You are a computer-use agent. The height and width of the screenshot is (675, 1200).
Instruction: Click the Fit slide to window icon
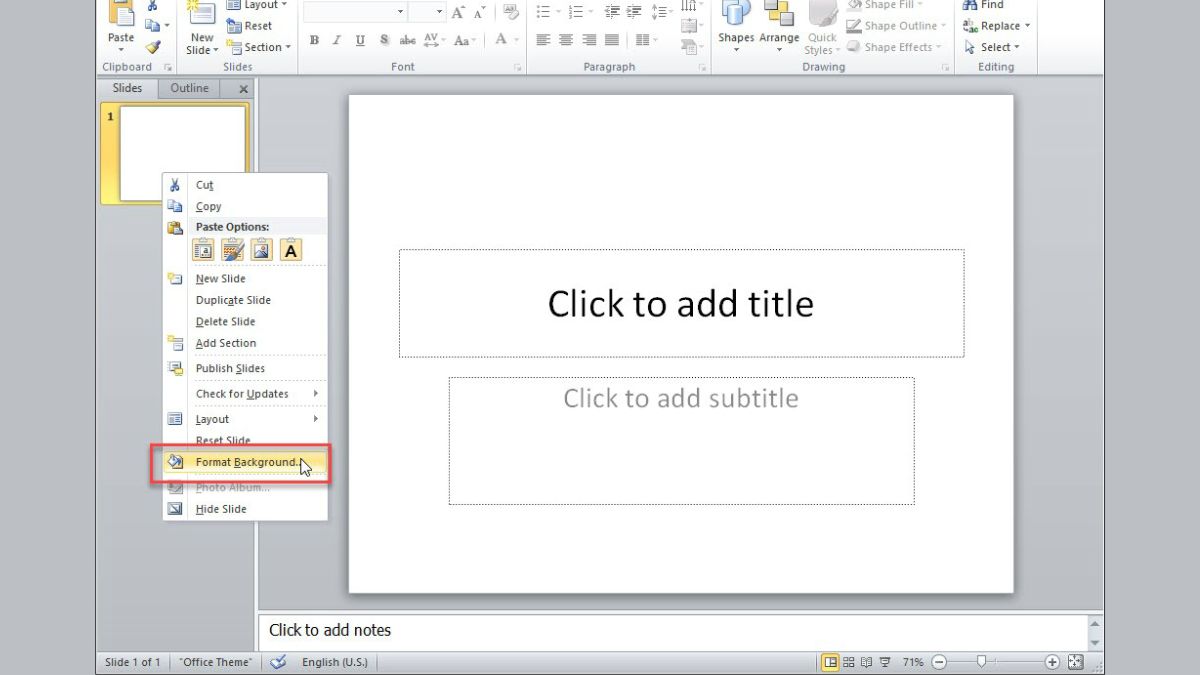click(1075, 661)
